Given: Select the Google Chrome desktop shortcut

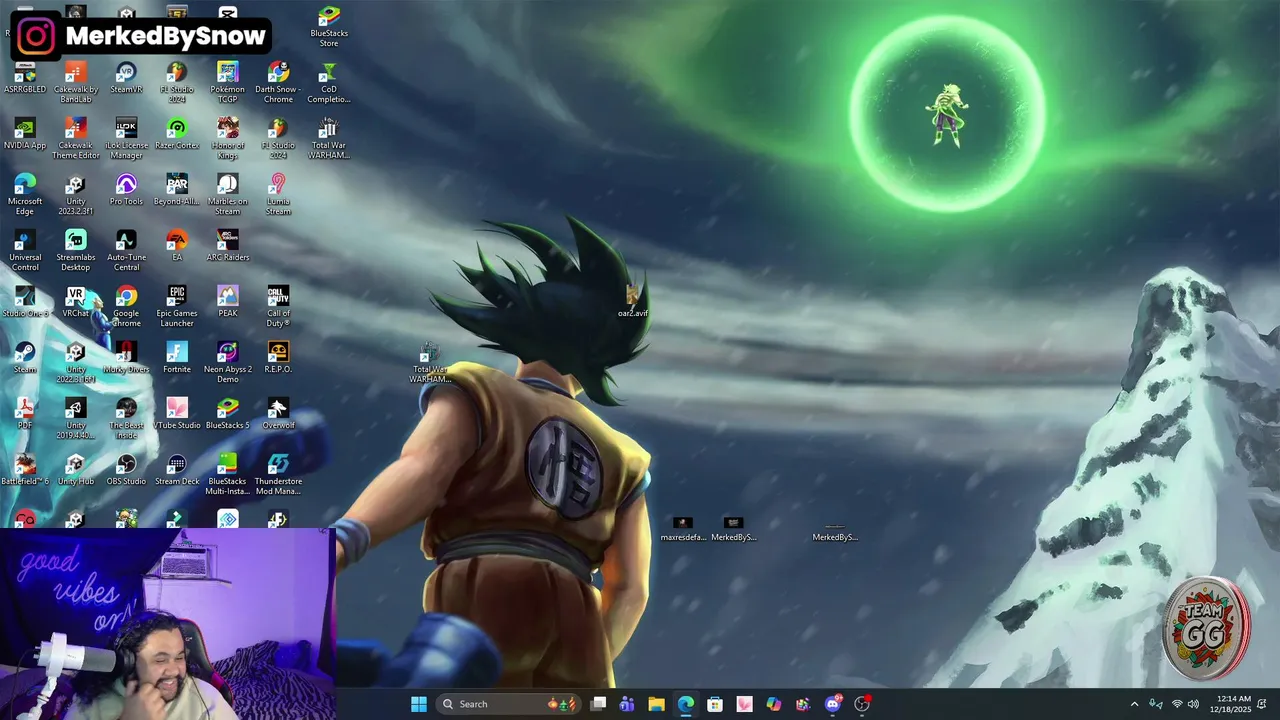Looking at the screenshot, I should [126, 307].
